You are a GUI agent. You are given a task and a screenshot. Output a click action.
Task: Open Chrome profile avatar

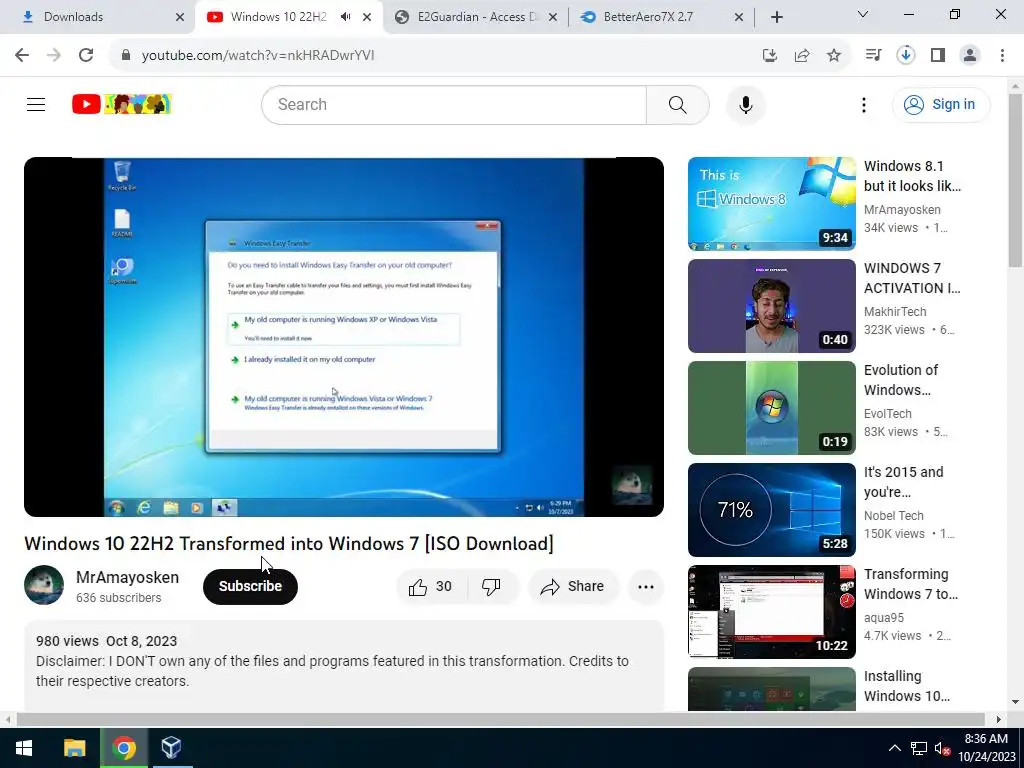(x=970, y=56)
